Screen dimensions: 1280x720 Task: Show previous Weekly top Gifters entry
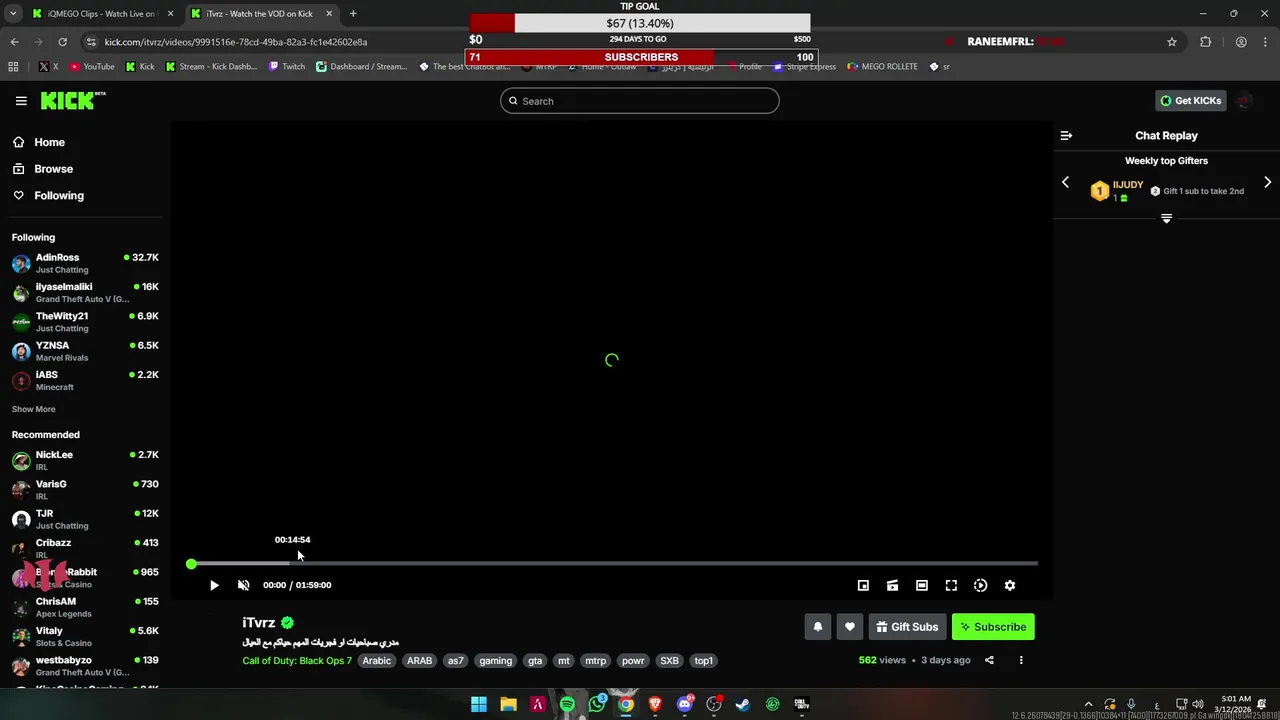[1065, 182]
